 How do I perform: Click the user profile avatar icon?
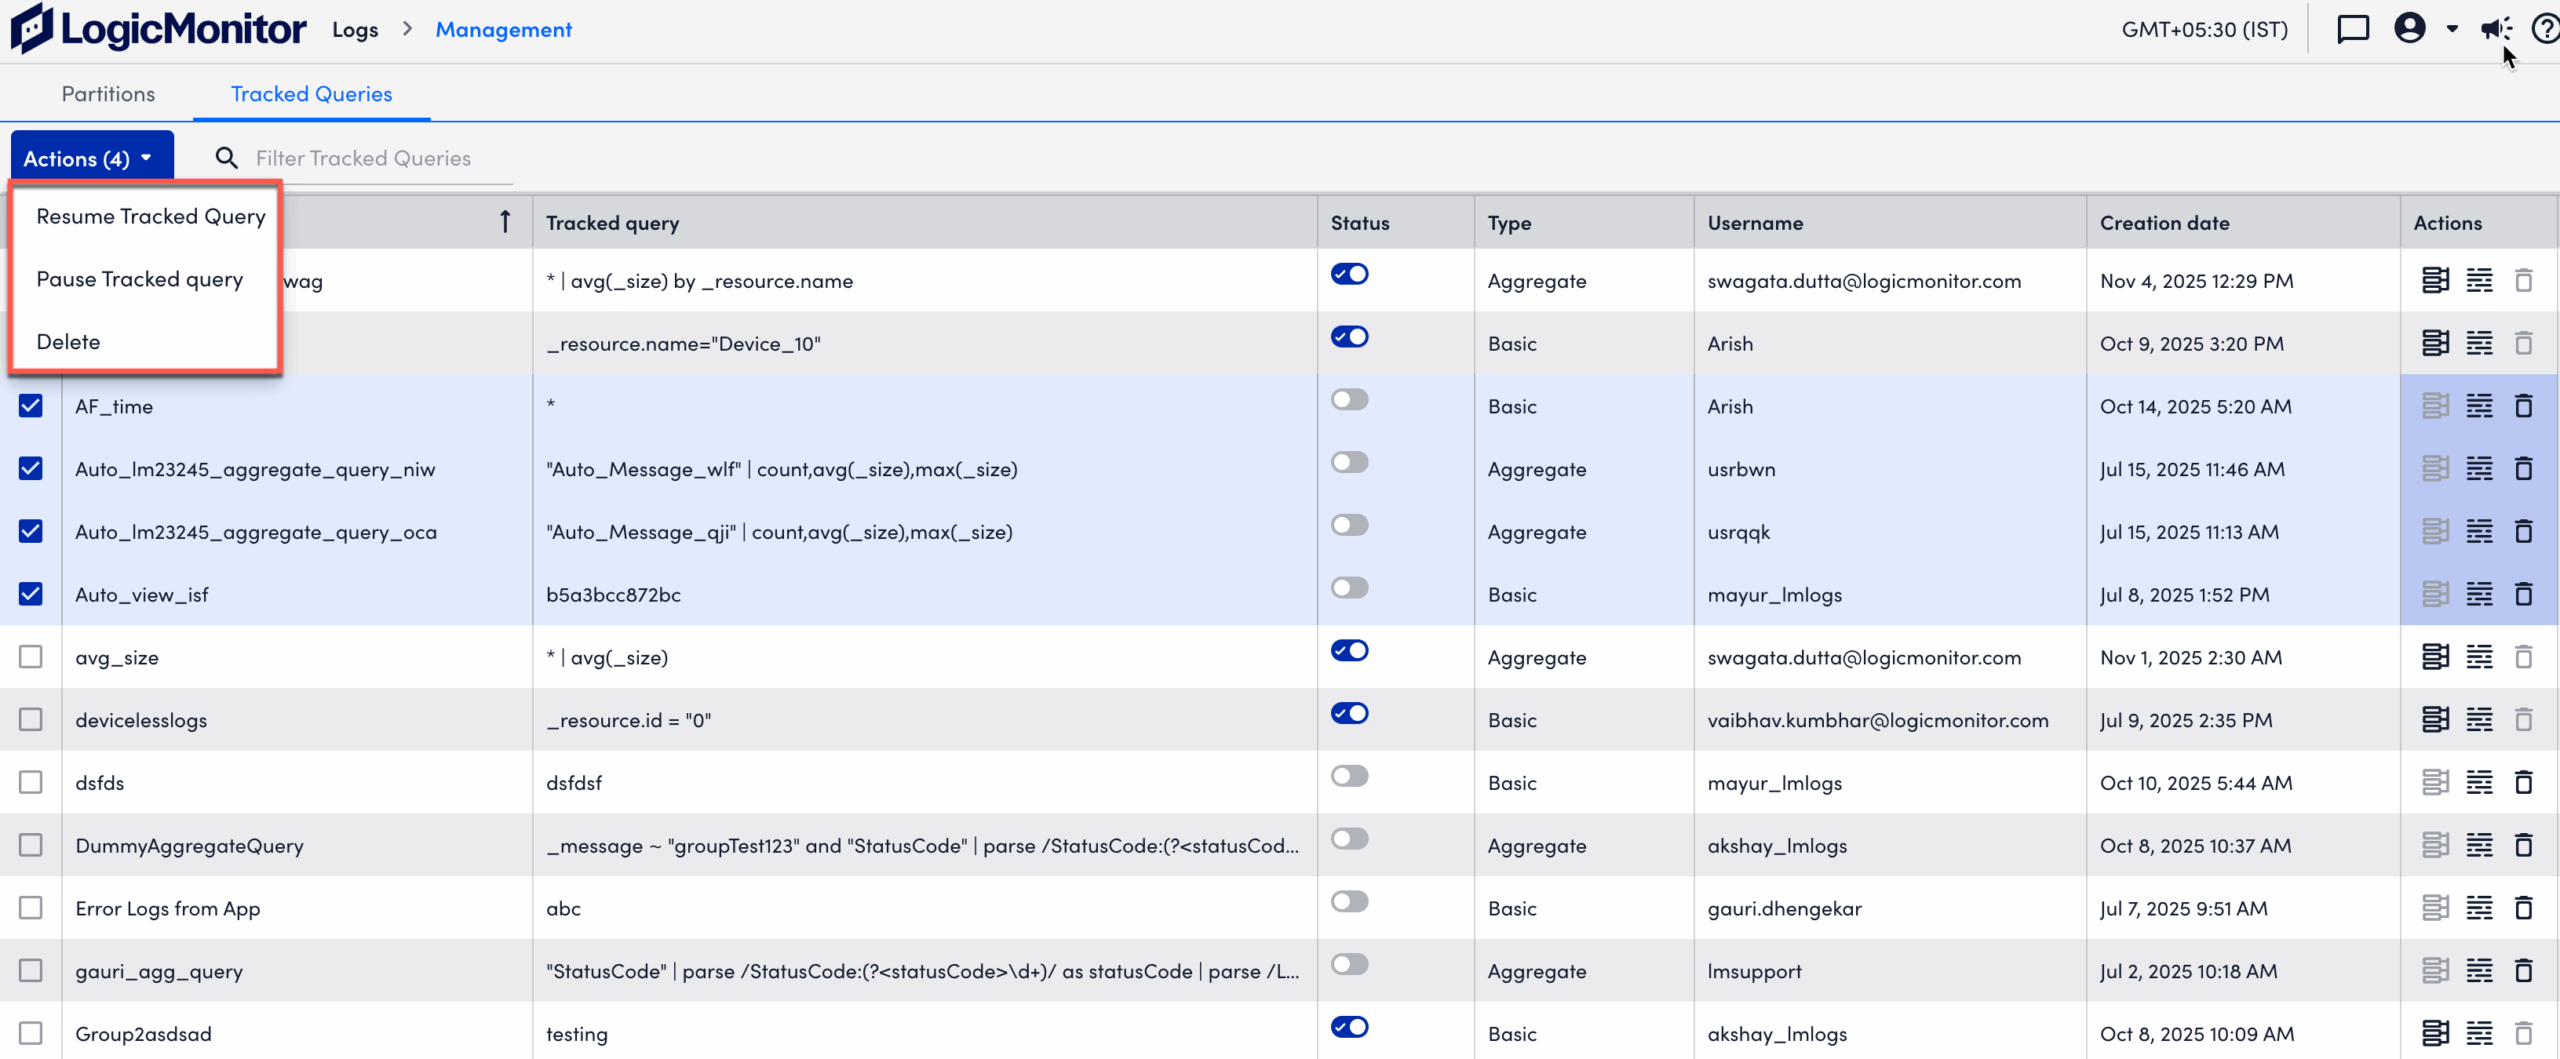(x=2412, y=28)
